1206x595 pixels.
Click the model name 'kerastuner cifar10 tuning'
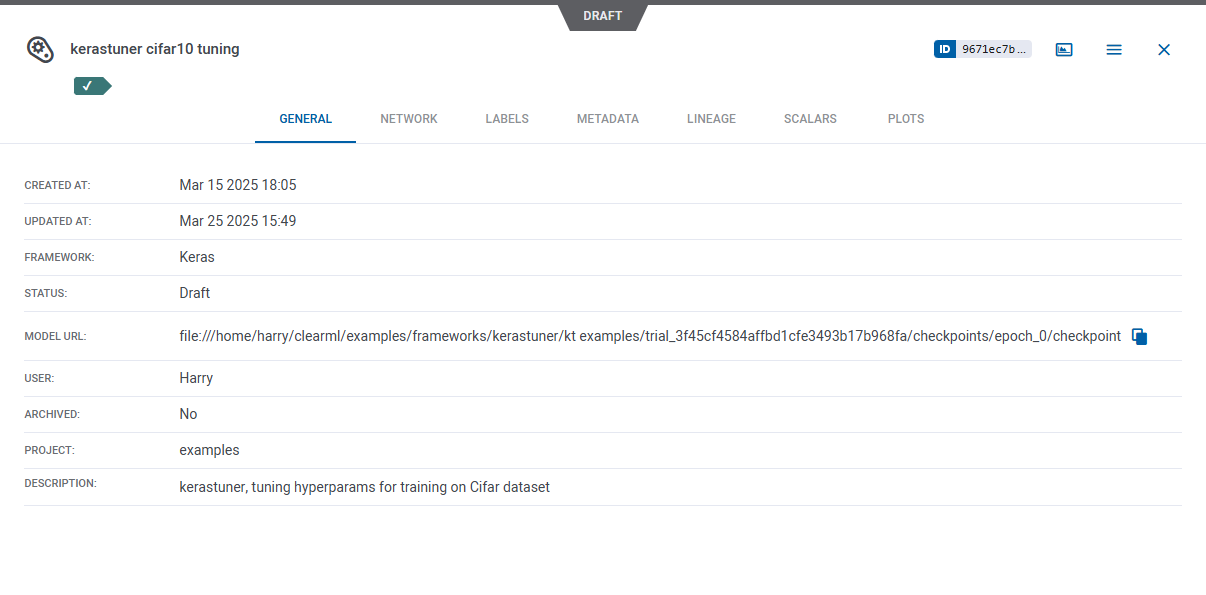155,49
